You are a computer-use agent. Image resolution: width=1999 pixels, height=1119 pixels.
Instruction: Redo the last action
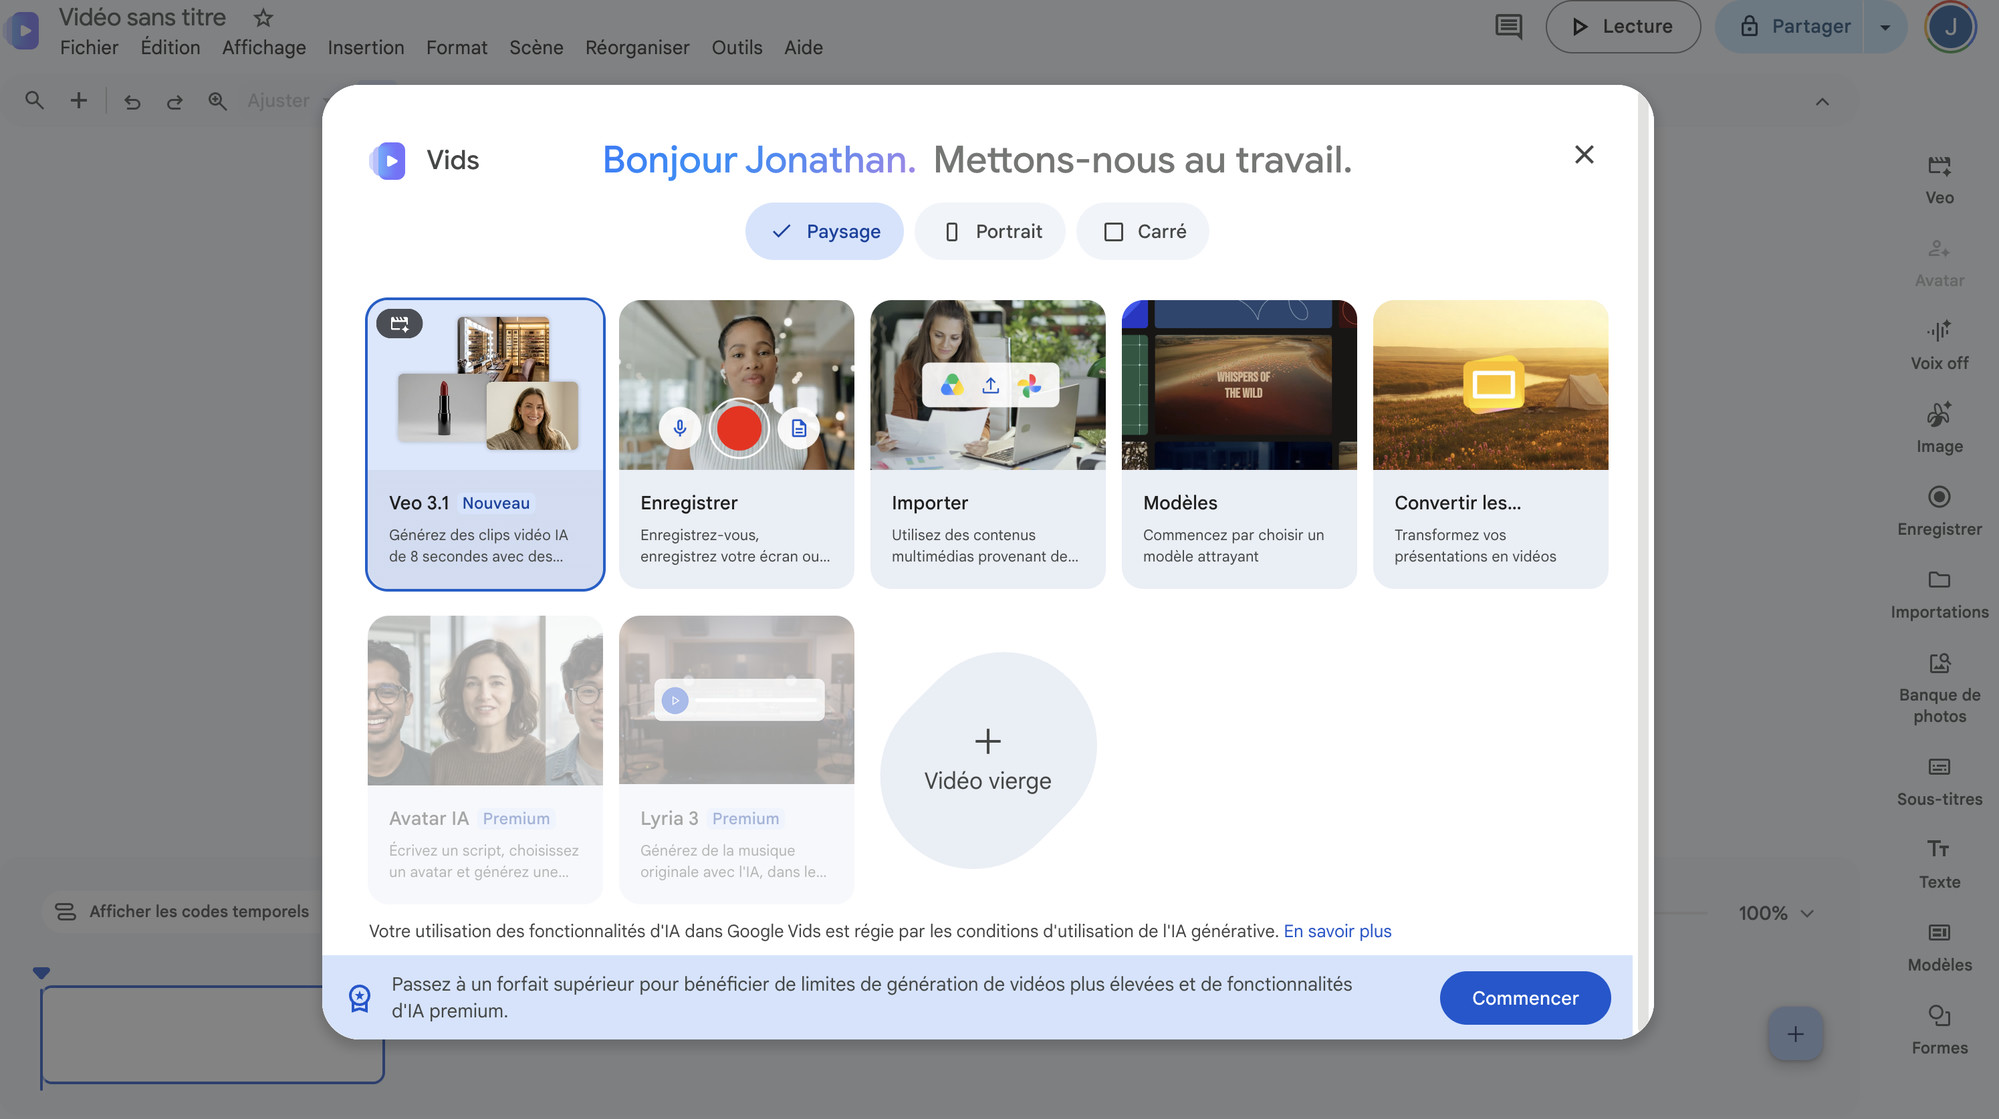[x=174, y=101]
